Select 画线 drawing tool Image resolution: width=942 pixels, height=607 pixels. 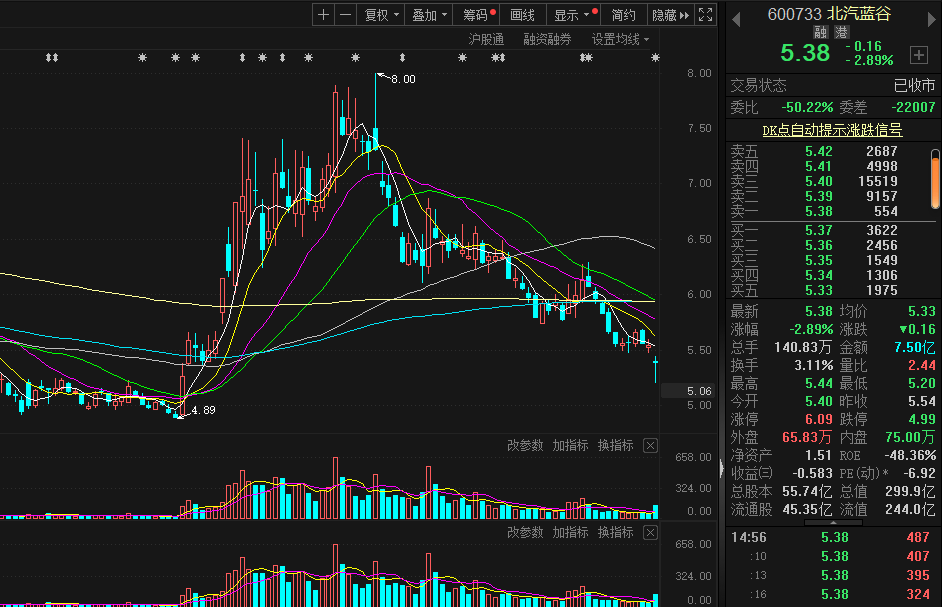522,15
